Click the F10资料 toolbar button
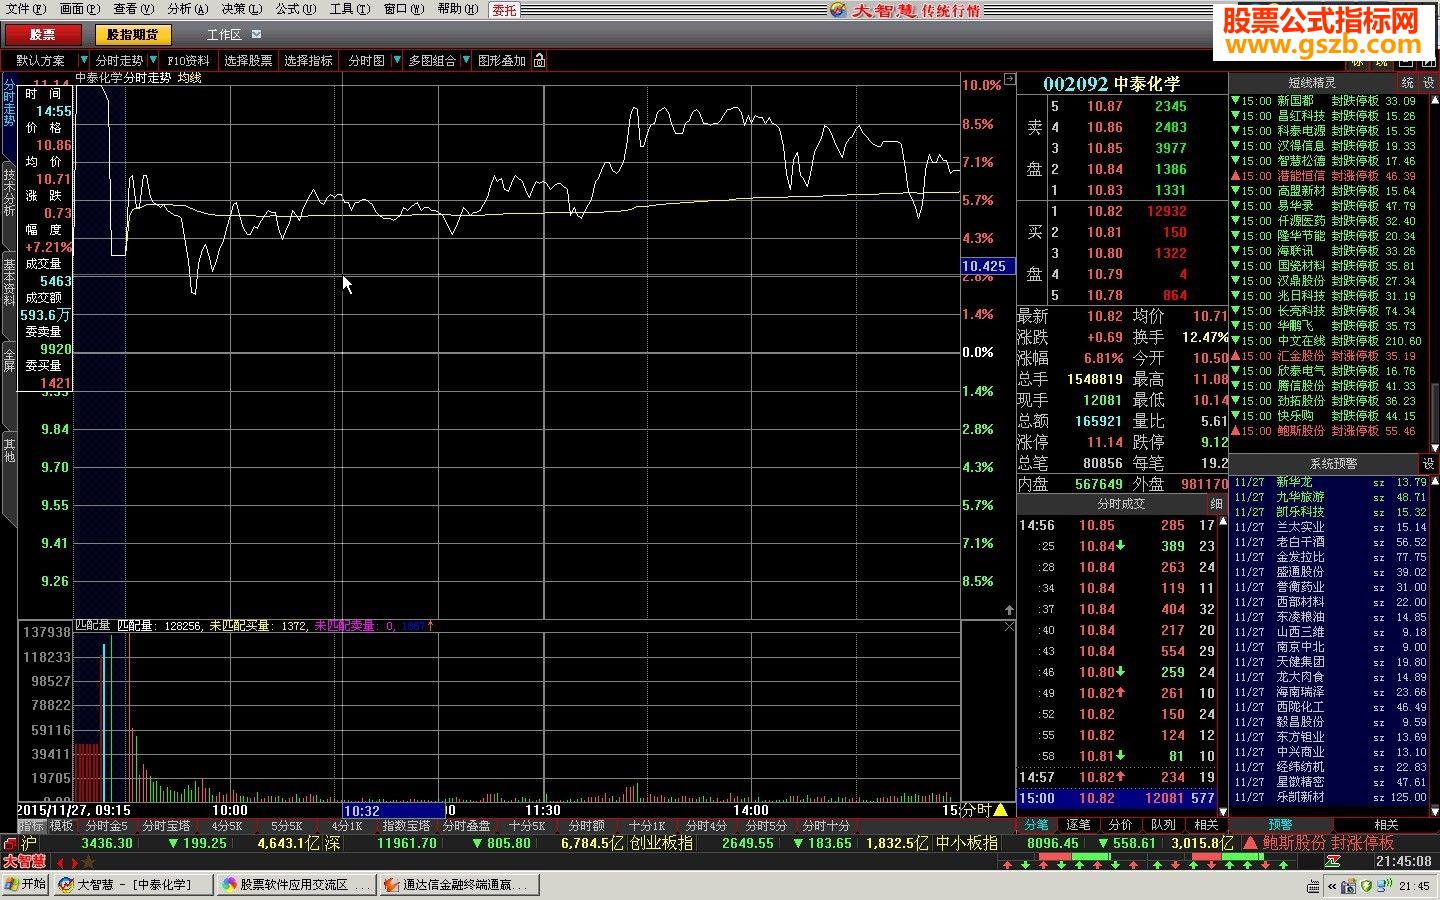The width and height of the screenshot is (1440, 900). tap(188, 61)
